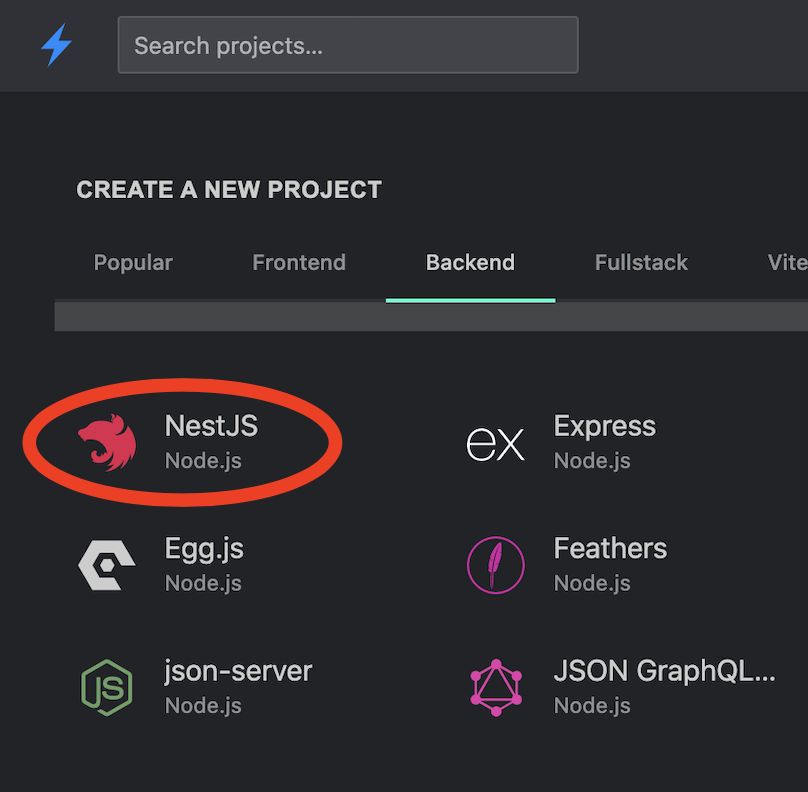Select the Express project title
The height and width of the screenshot is (792, 808).
(x=605, y=426)
